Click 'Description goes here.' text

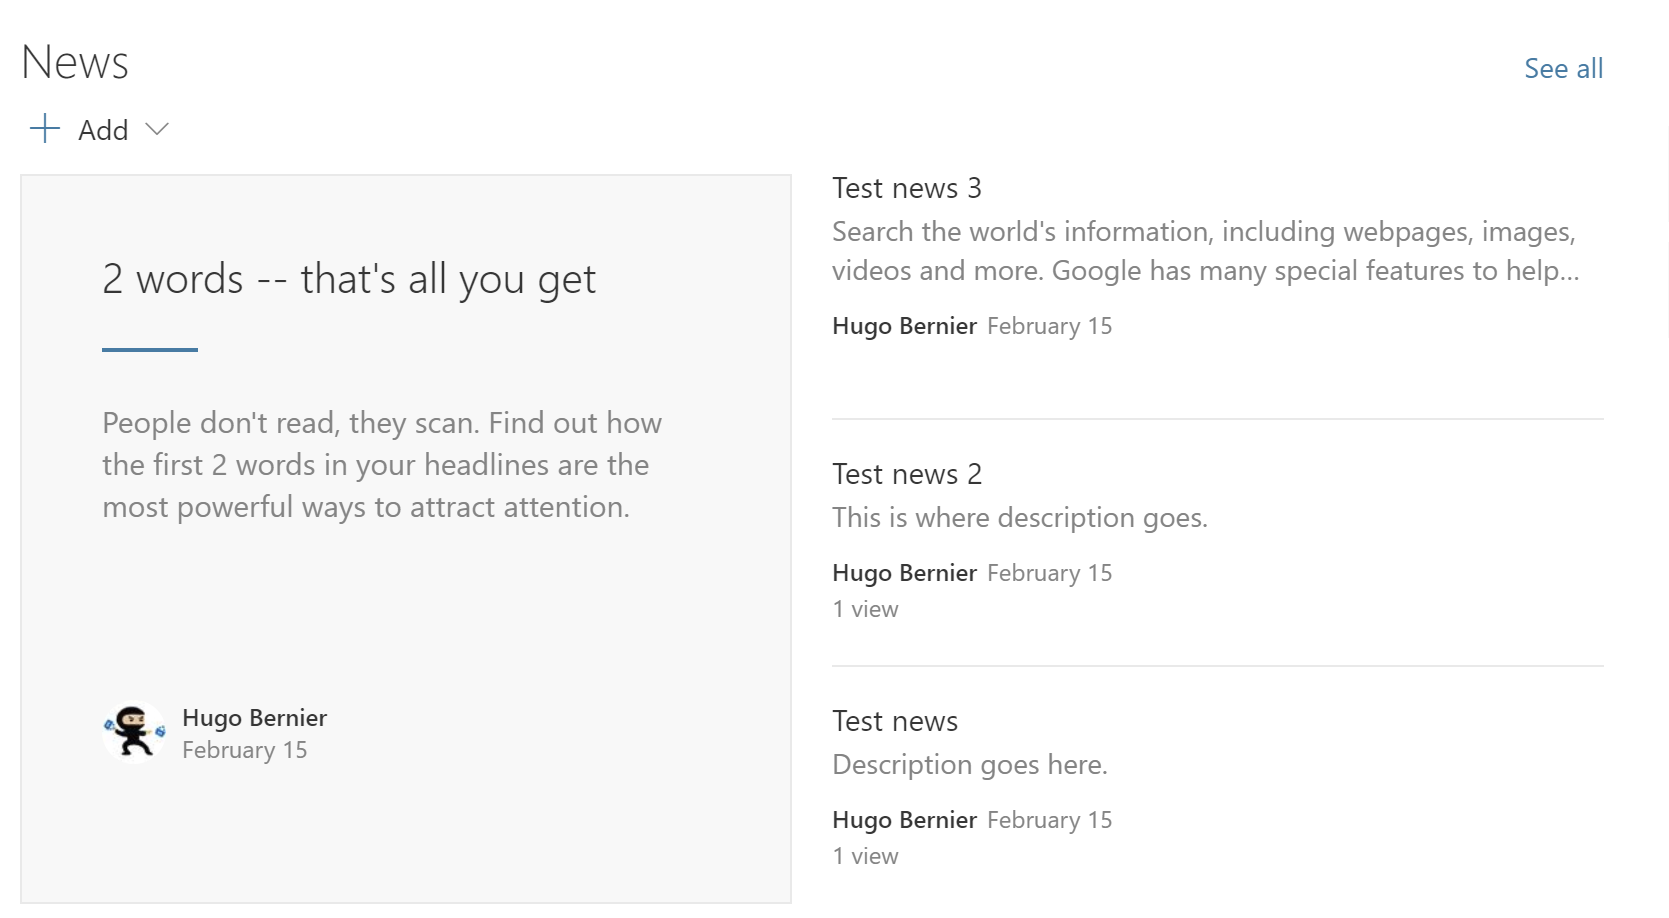pyautogui.click(x=970, y=765)
